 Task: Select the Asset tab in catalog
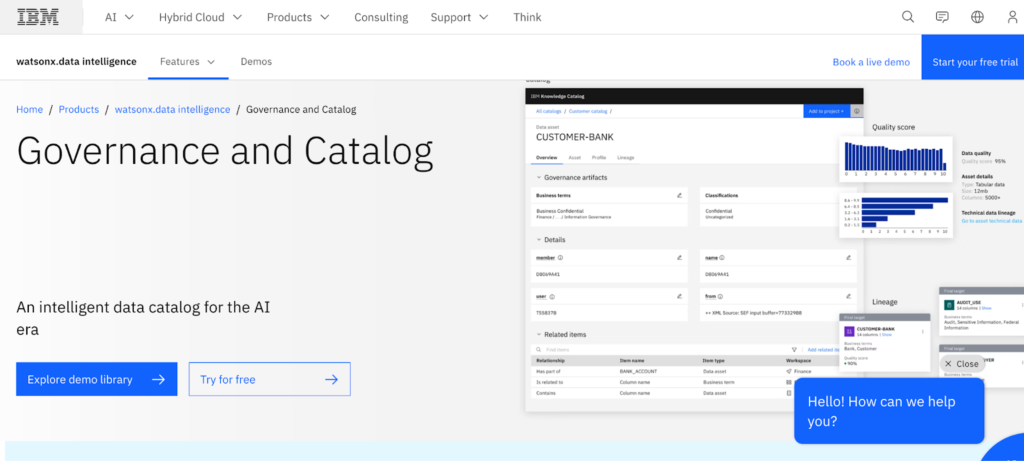[x=575, y=157]
